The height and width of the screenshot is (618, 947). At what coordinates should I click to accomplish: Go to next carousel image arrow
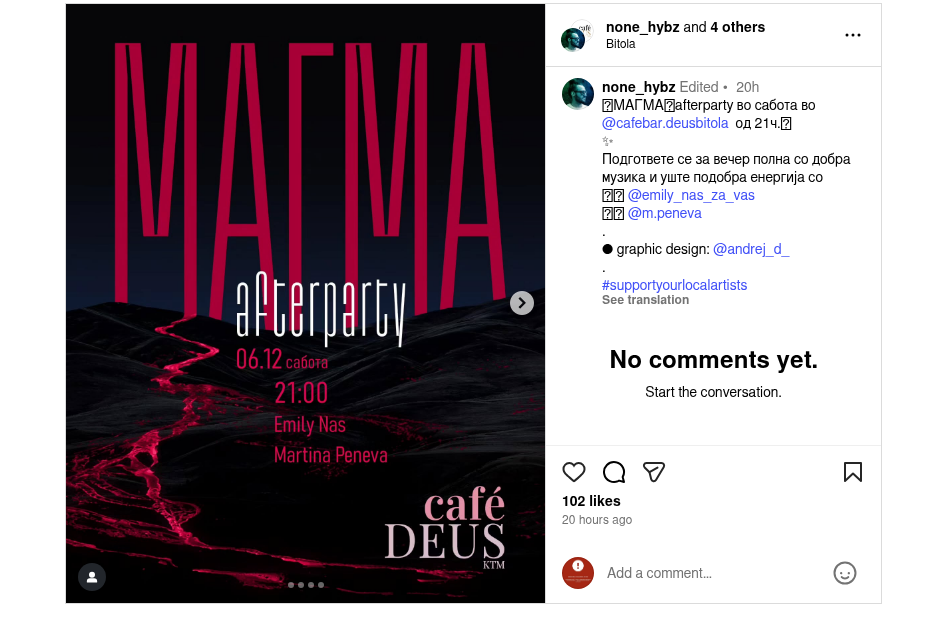coord(521,303)
